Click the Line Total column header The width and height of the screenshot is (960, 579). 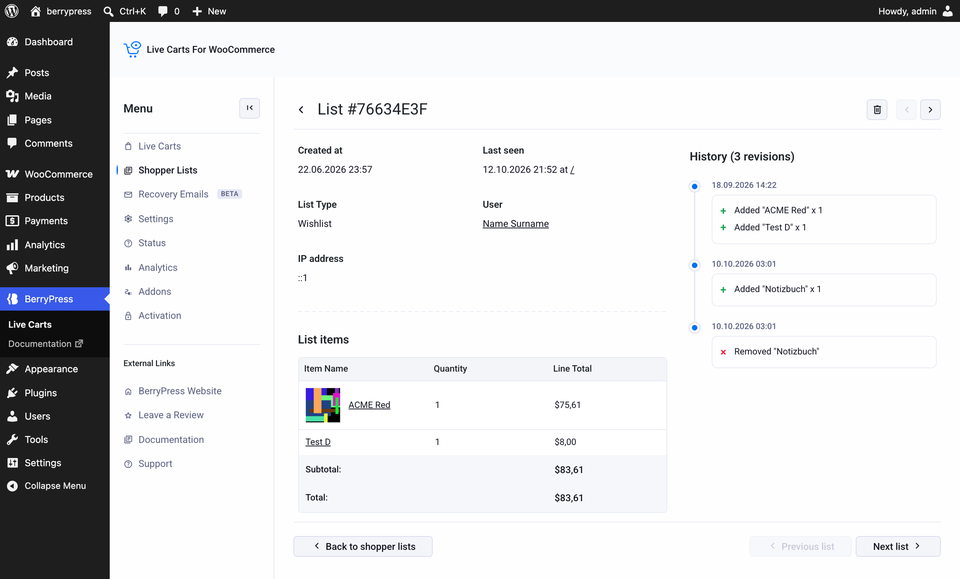572,368
